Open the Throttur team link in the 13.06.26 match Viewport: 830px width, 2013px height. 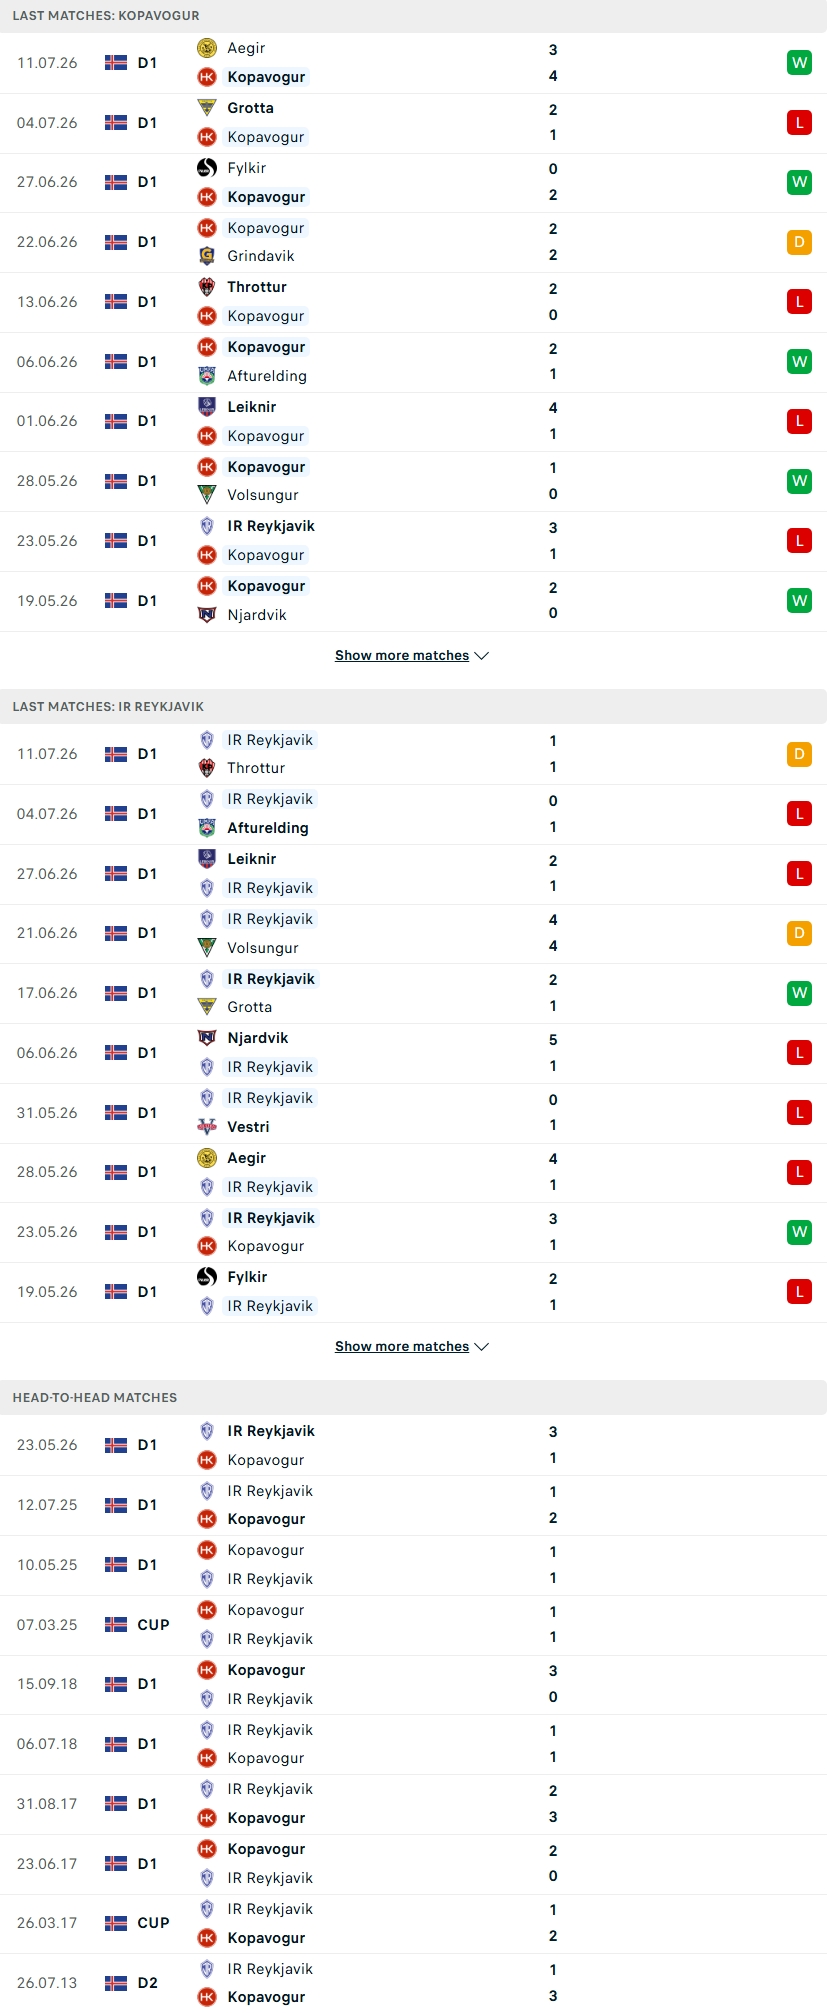257,287
